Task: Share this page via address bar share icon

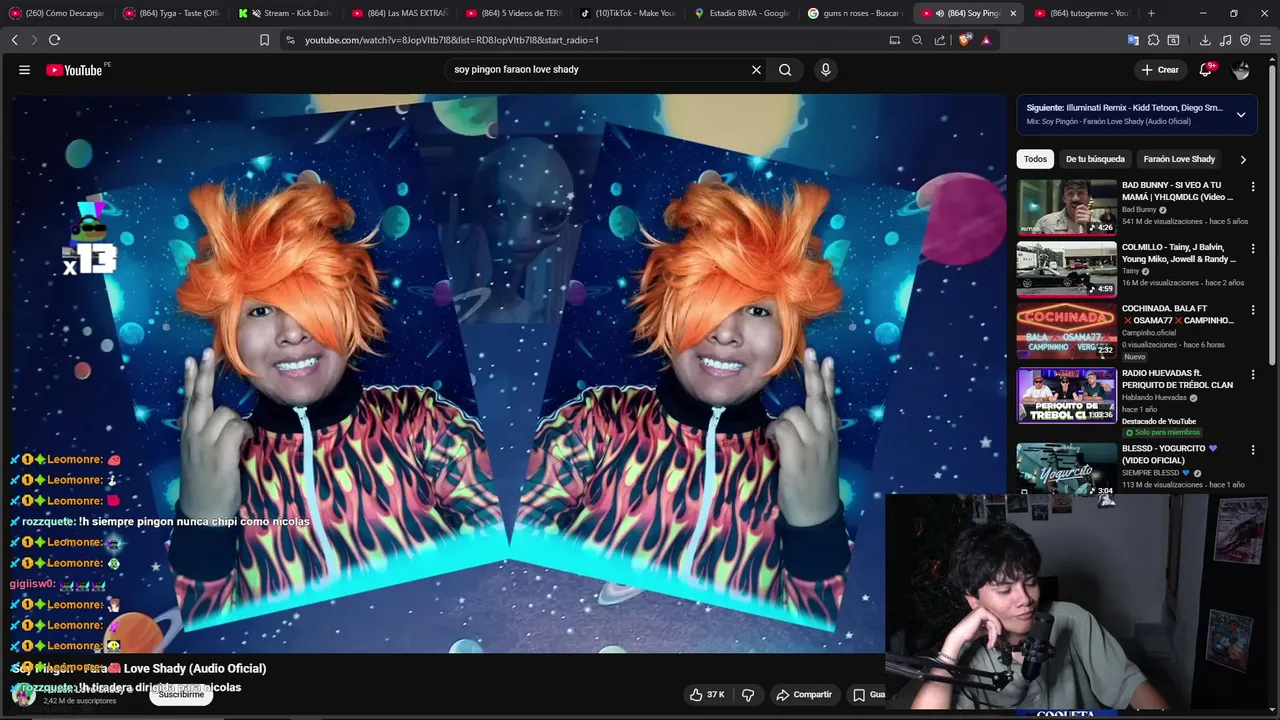Action: [x=940, y=40]
